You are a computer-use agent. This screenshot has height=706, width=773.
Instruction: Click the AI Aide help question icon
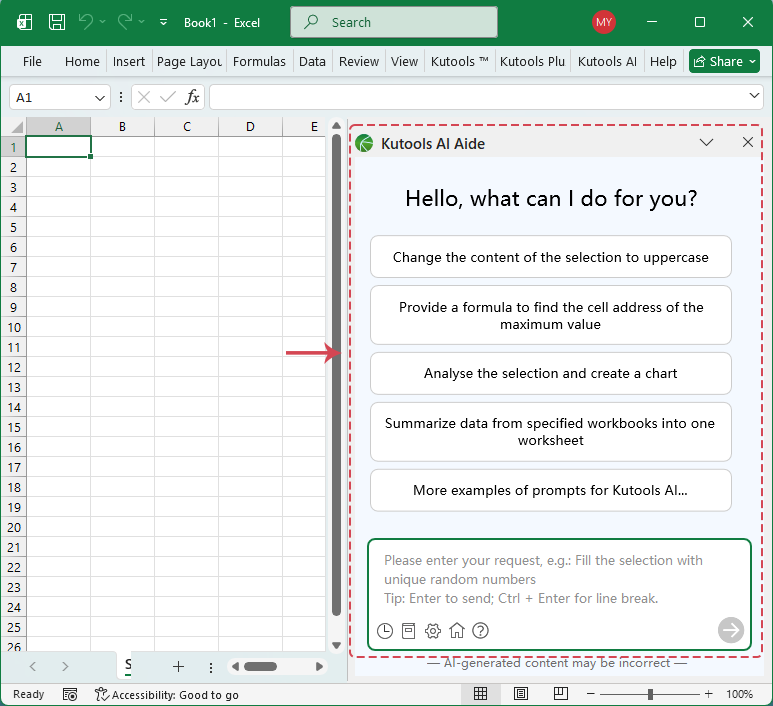(480, 631)
